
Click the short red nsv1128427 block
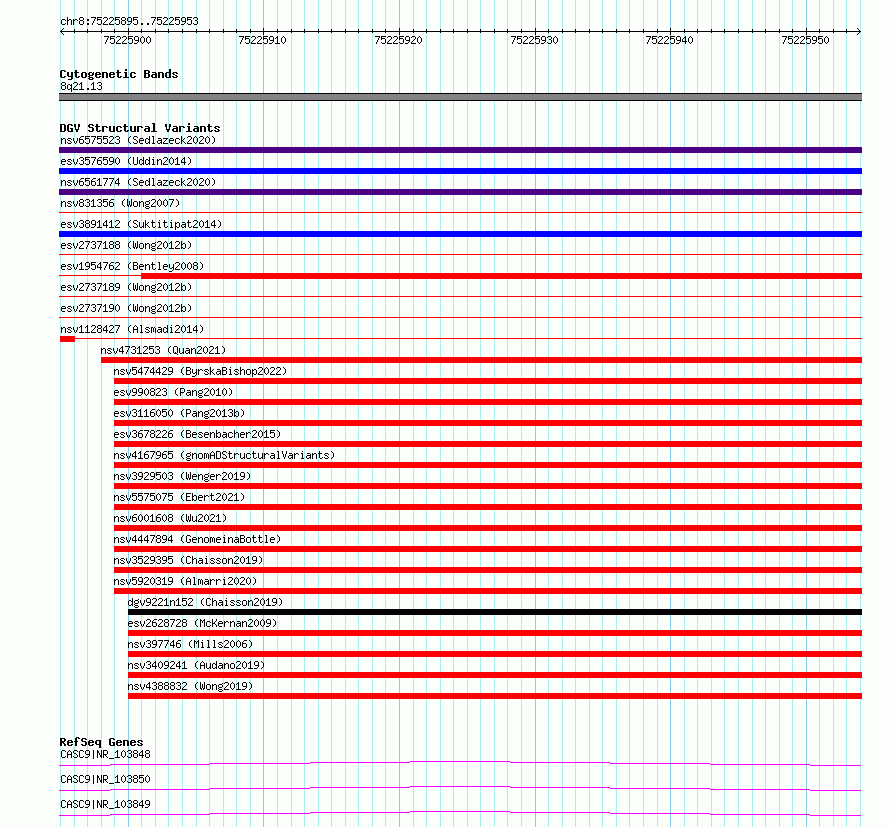67,339
